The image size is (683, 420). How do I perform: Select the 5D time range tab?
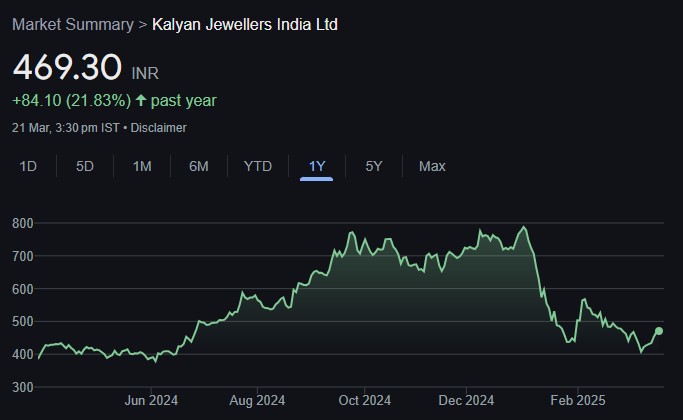85,166
